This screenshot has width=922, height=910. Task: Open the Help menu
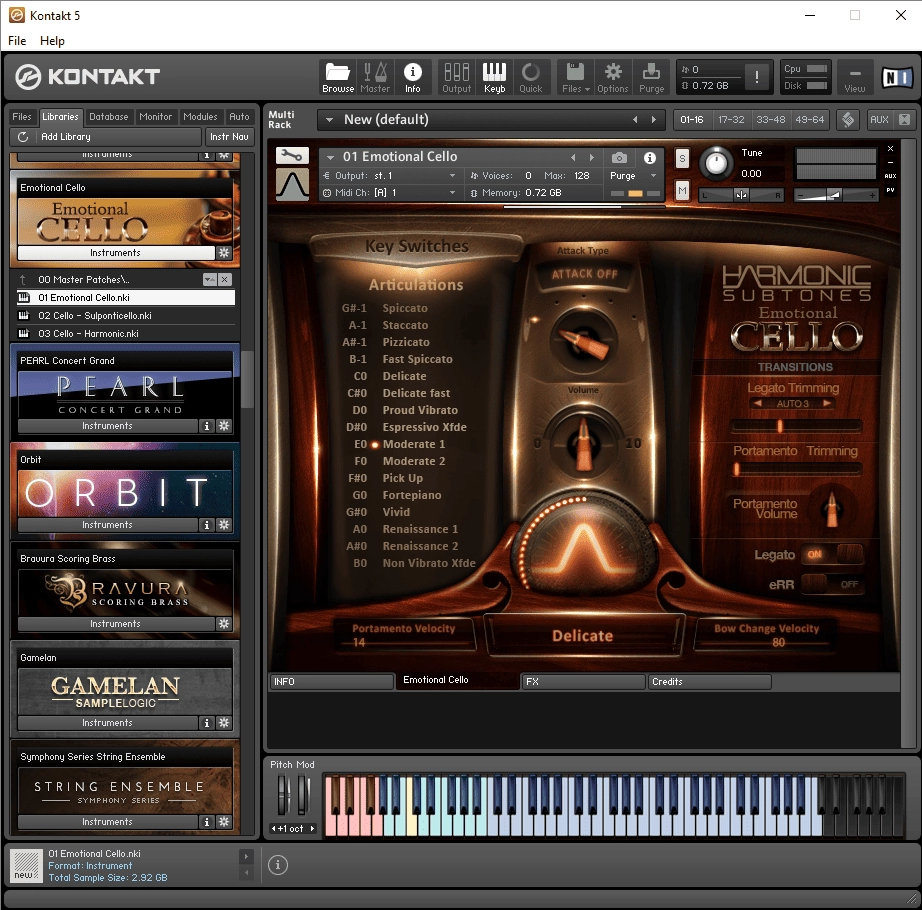tap(52, 41)
